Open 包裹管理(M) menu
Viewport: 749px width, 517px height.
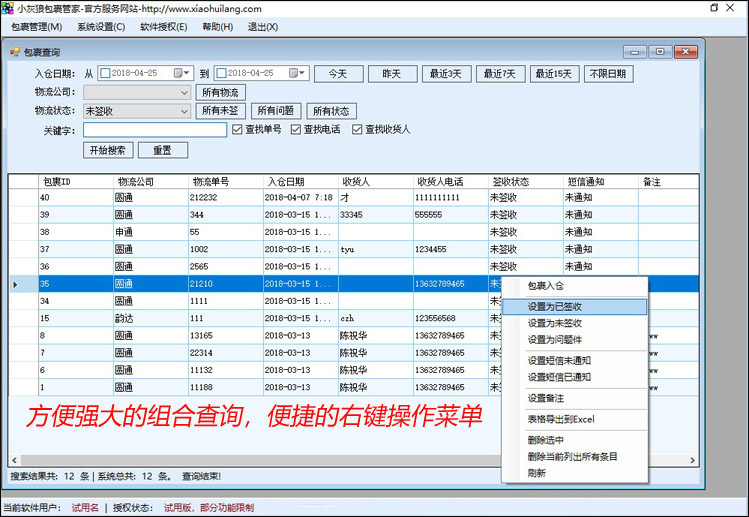(x=37, y=27)
